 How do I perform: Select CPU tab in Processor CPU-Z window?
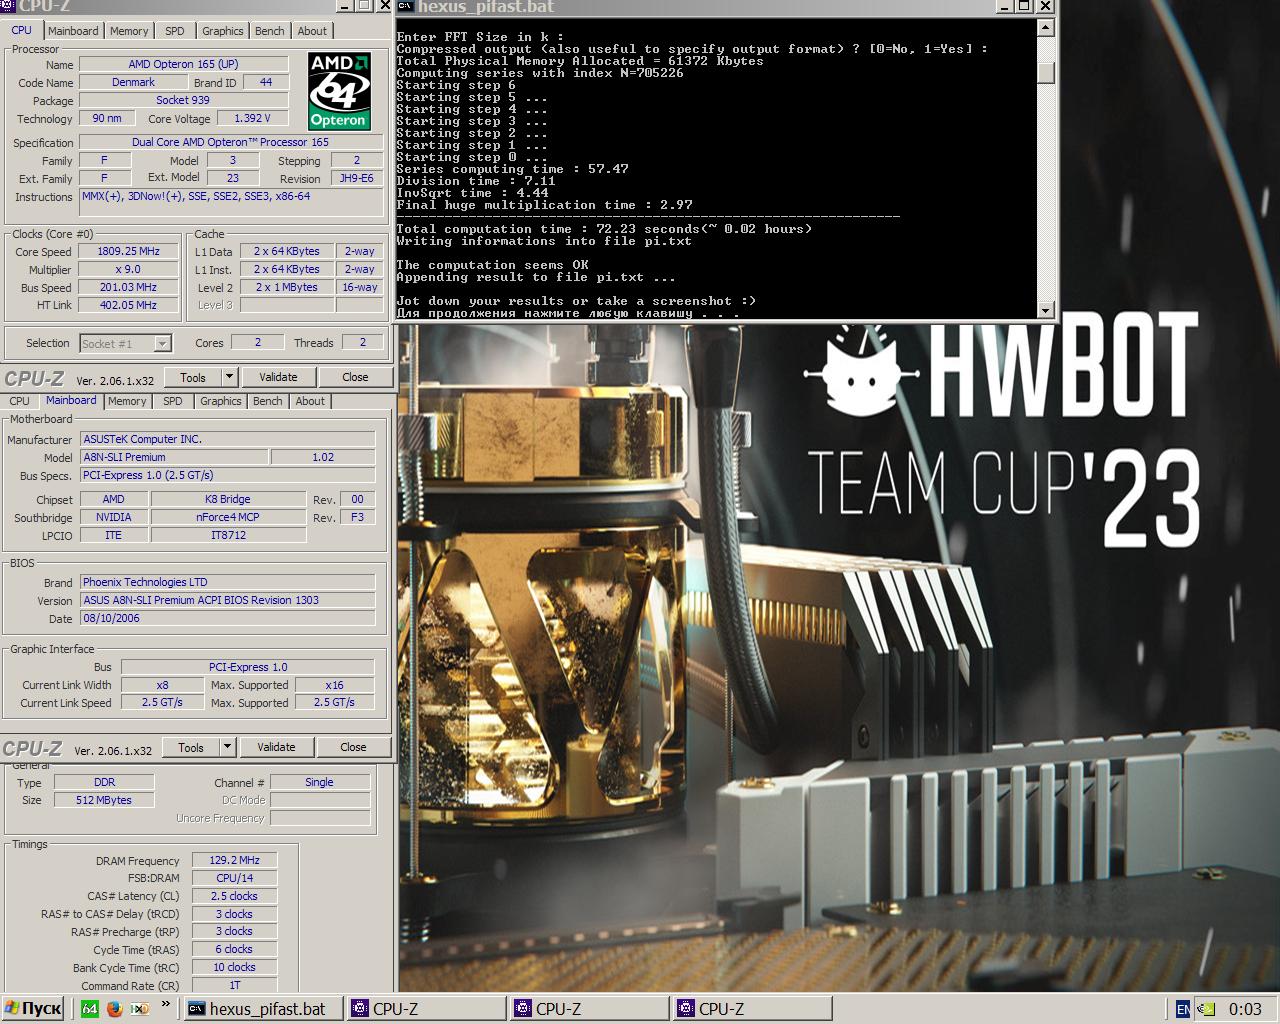click(21, 30)
